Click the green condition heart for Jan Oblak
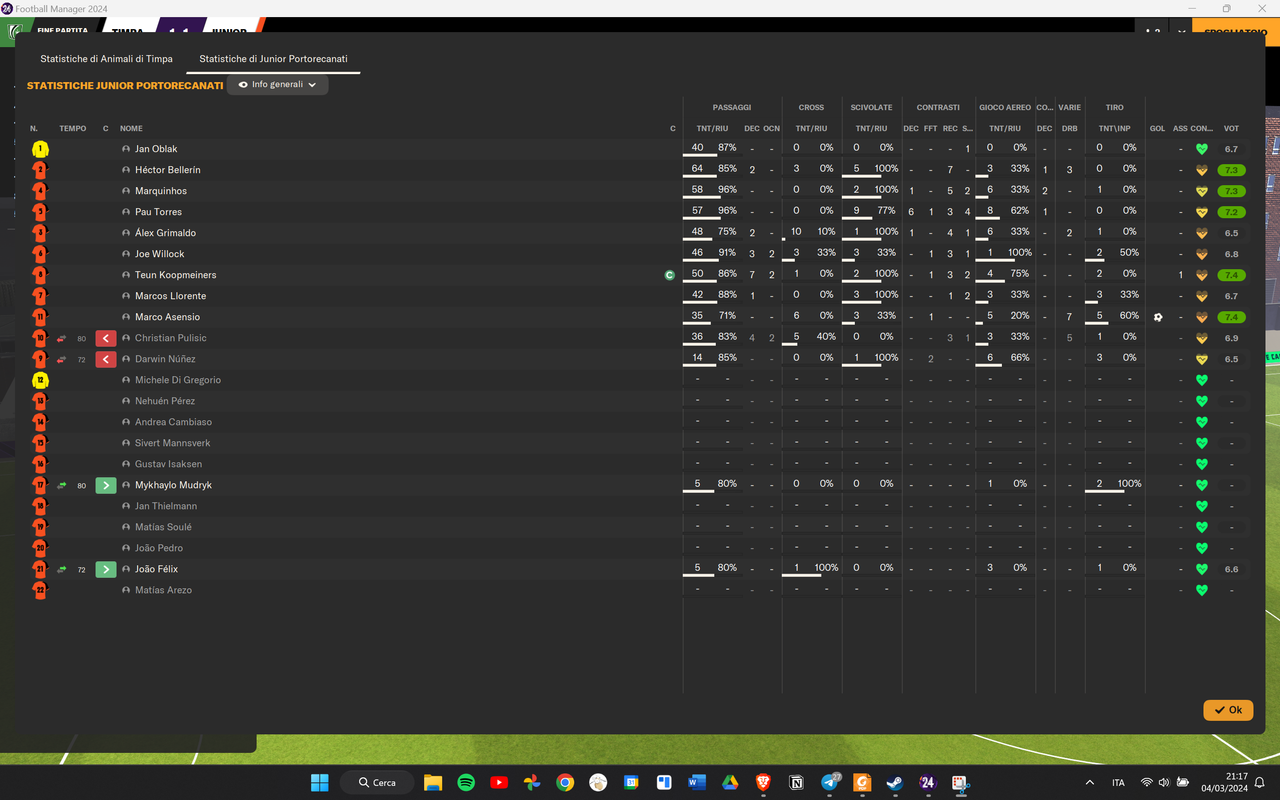Image resolution: width=1280 pixels, height=800 pixels. point(1202,149)
